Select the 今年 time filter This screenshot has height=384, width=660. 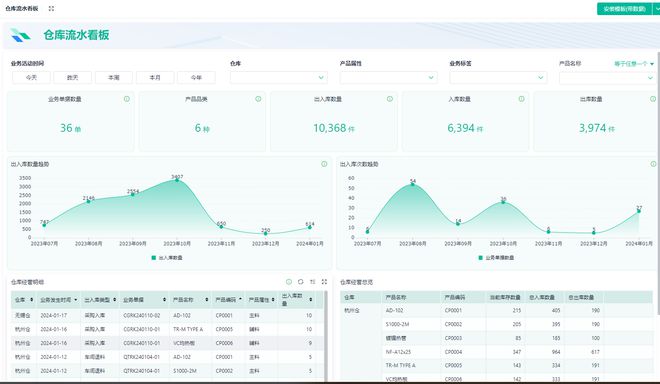[x=196, y=77]
